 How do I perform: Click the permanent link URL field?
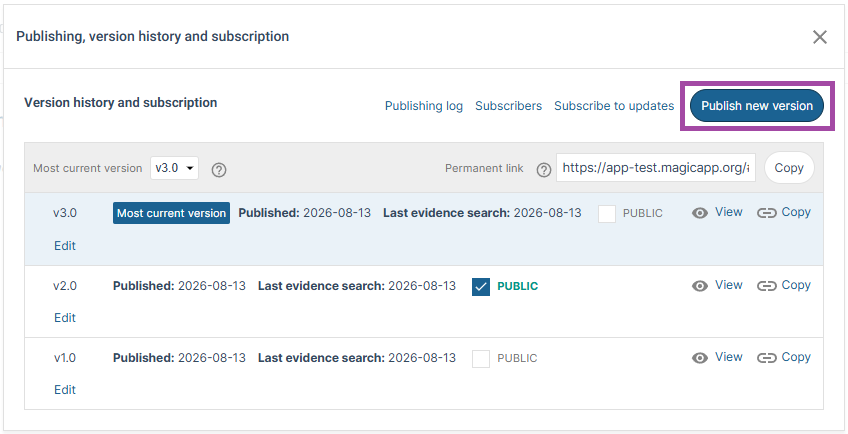(655, 168)
